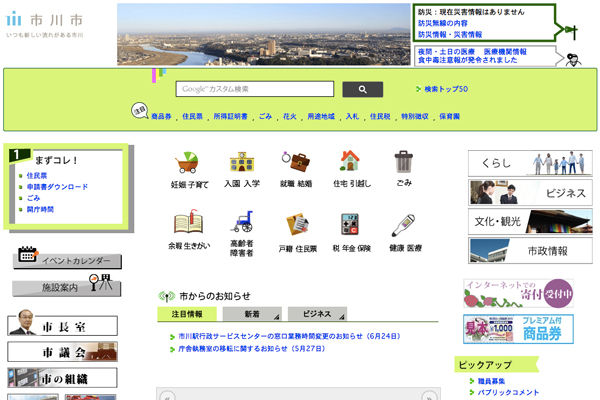600x400 pixels.
Task: Open the 医療機関情報 link
Action: (x=505, y=52)
